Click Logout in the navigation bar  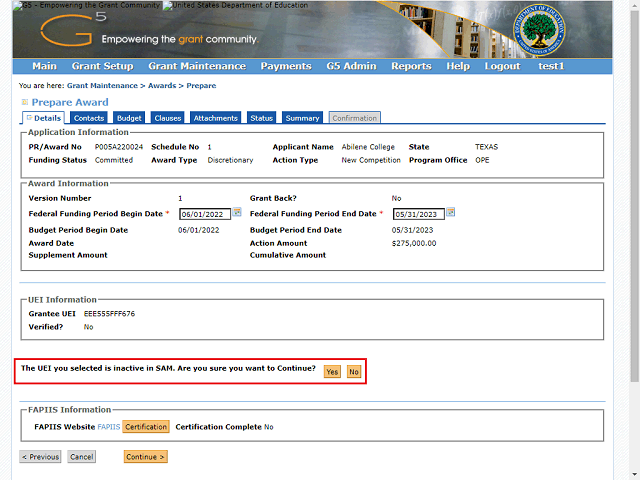tap(502, 66)
